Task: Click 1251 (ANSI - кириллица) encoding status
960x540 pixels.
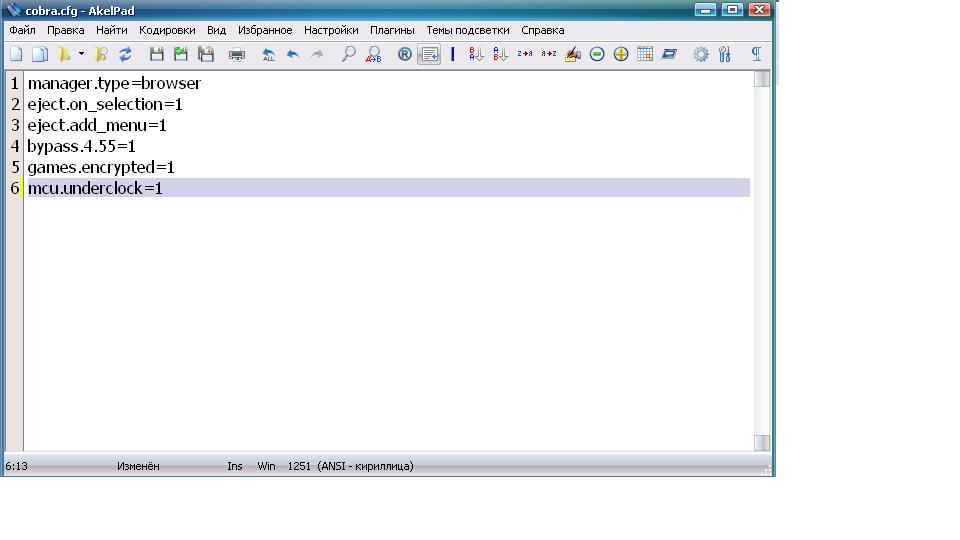Action: click(350, 466)
